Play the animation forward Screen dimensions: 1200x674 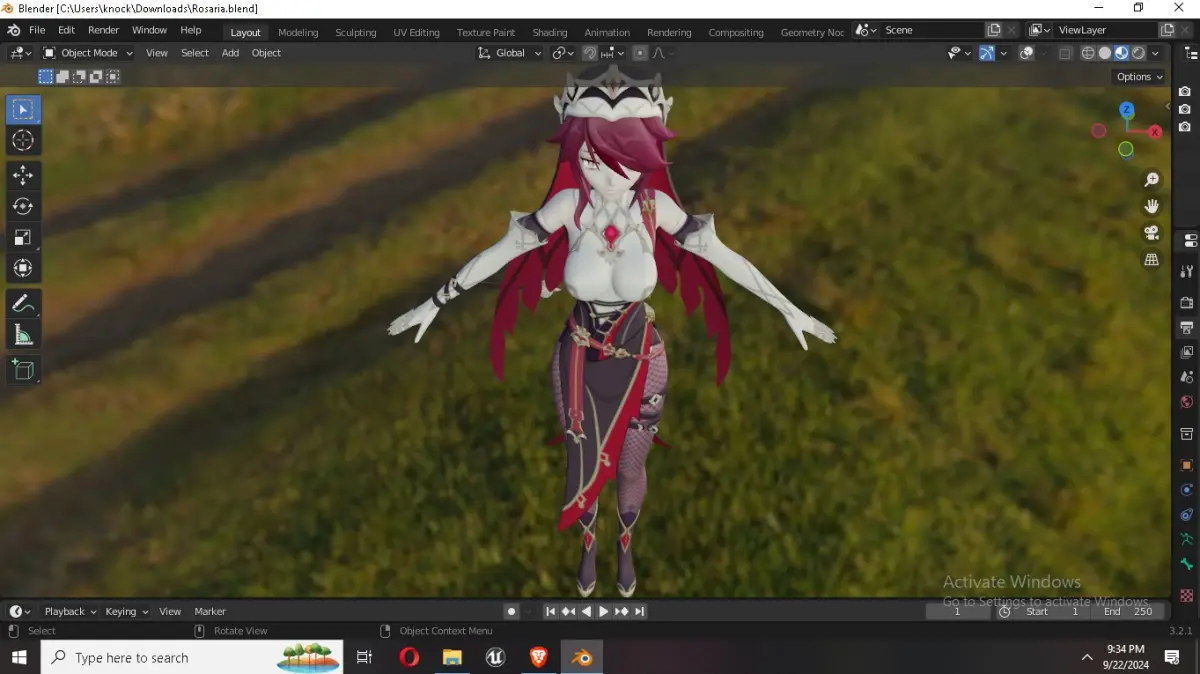tap(604, 611)
